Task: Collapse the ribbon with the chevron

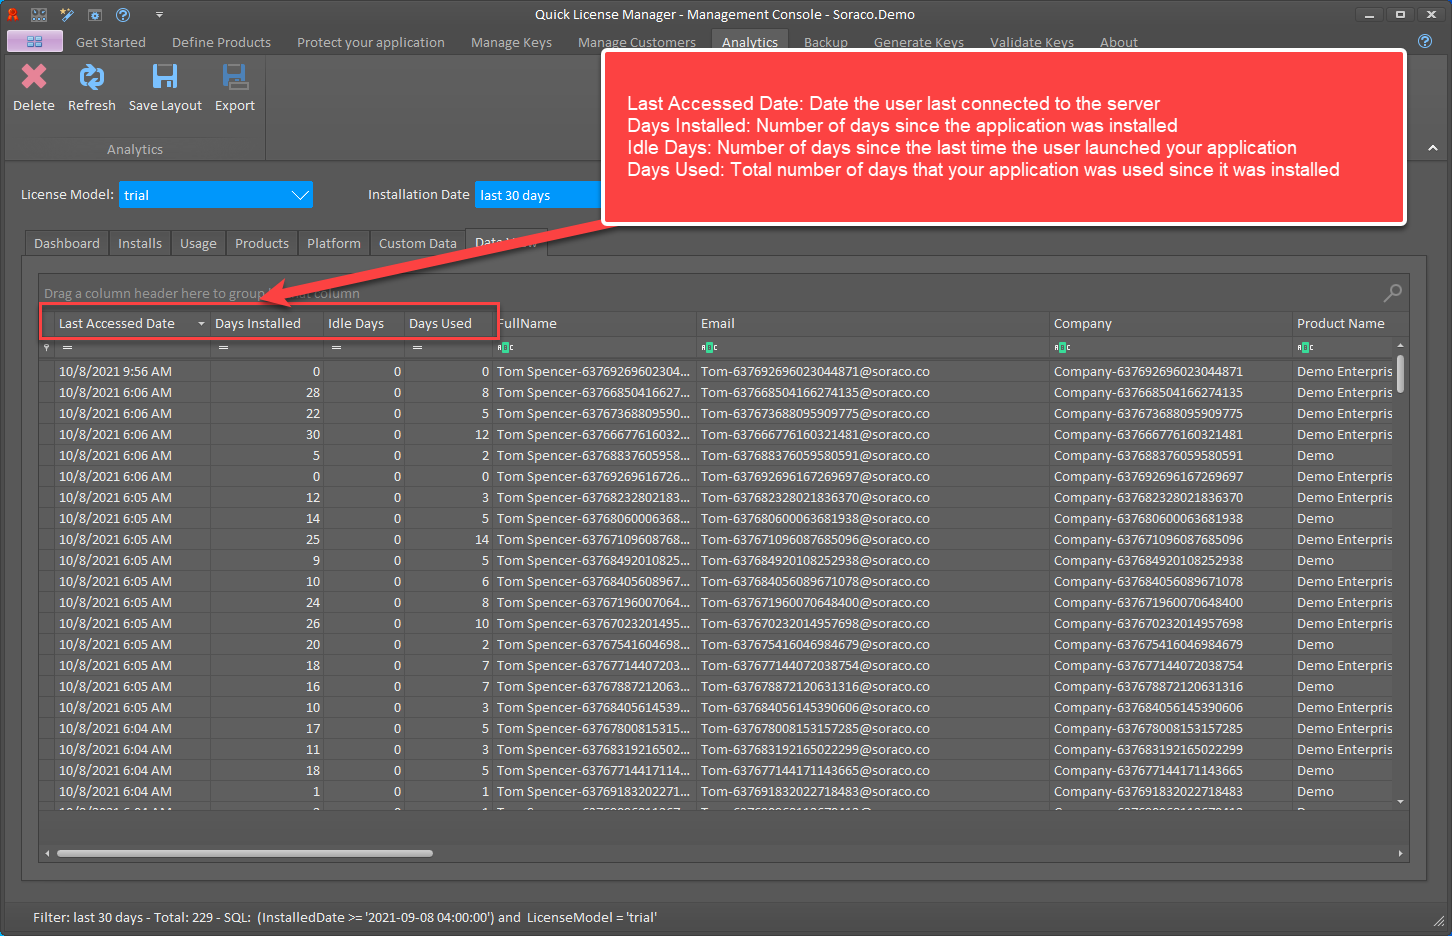Action: coord(1433,148)
